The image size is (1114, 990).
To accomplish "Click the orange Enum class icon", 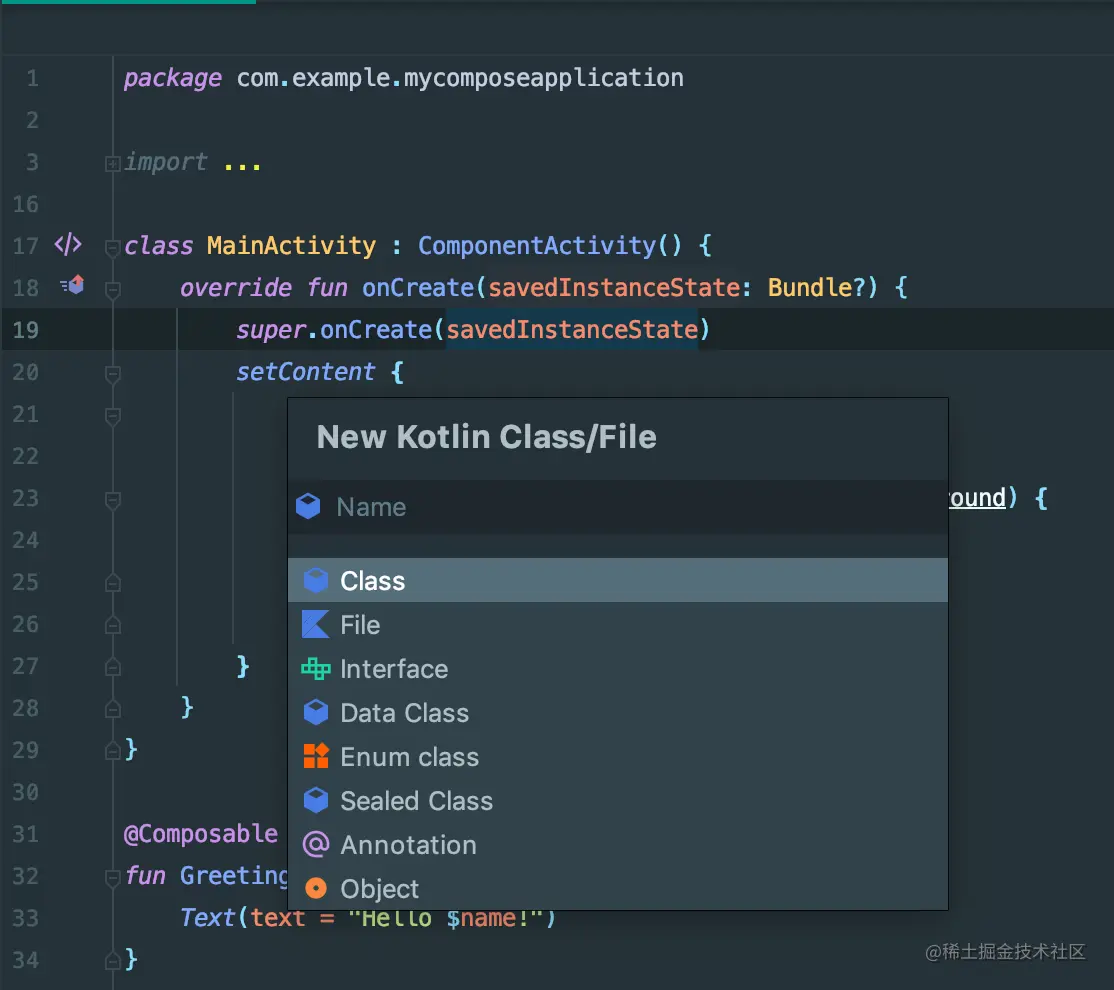I will point(315,756).
